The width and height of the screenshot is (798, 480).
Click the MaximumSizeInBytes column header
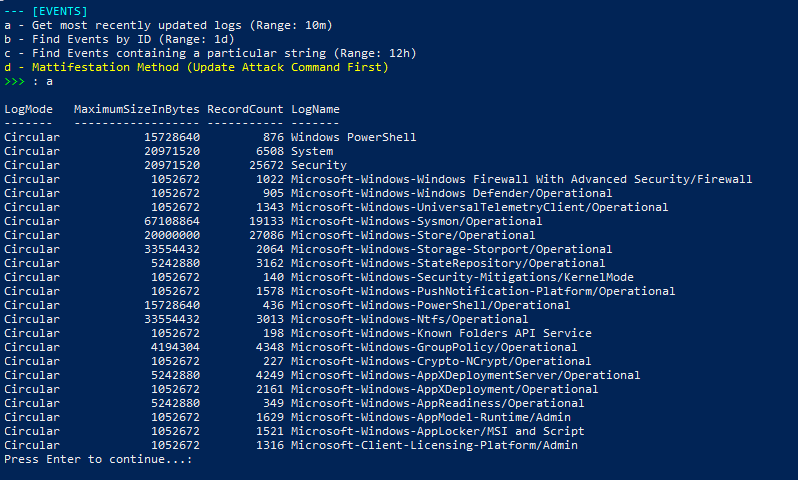click(x=137, y=109)
